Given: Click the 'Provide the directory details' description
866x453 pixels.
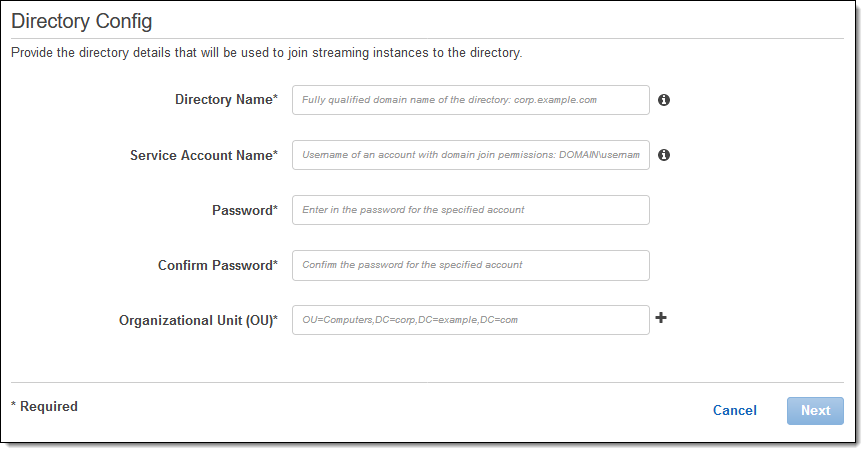Looking at the screenshot, I should [x=266, y=52].
